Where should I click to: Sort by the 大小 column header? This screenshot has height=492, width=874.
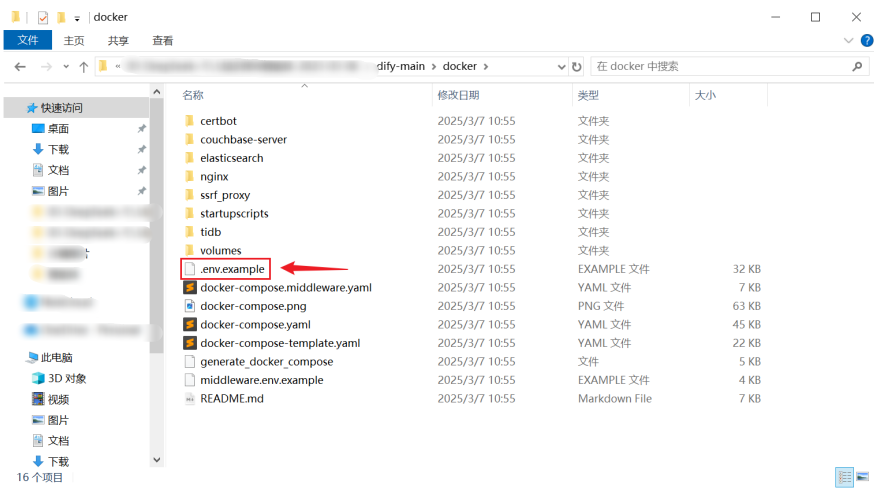(x=705, y=95)
